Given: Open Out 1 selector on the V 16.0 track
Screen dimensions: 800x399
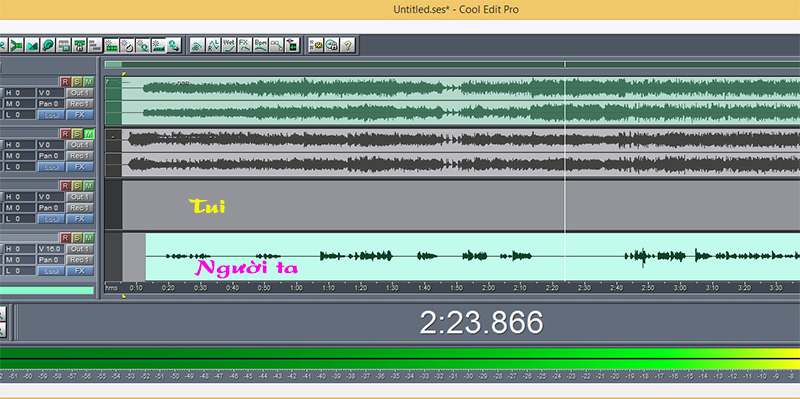Looking at the screenshot, I should (80, 249).
